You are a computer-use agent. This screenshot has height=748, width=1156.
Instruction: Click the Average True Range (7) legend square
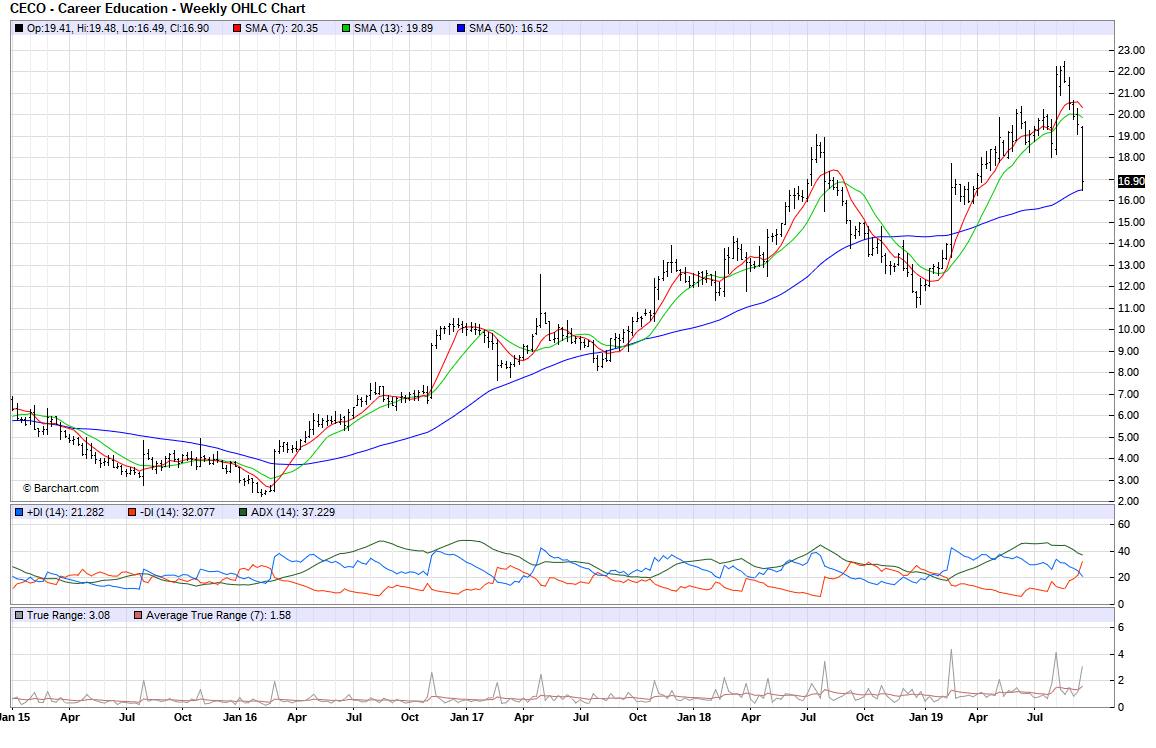[138, 615]
